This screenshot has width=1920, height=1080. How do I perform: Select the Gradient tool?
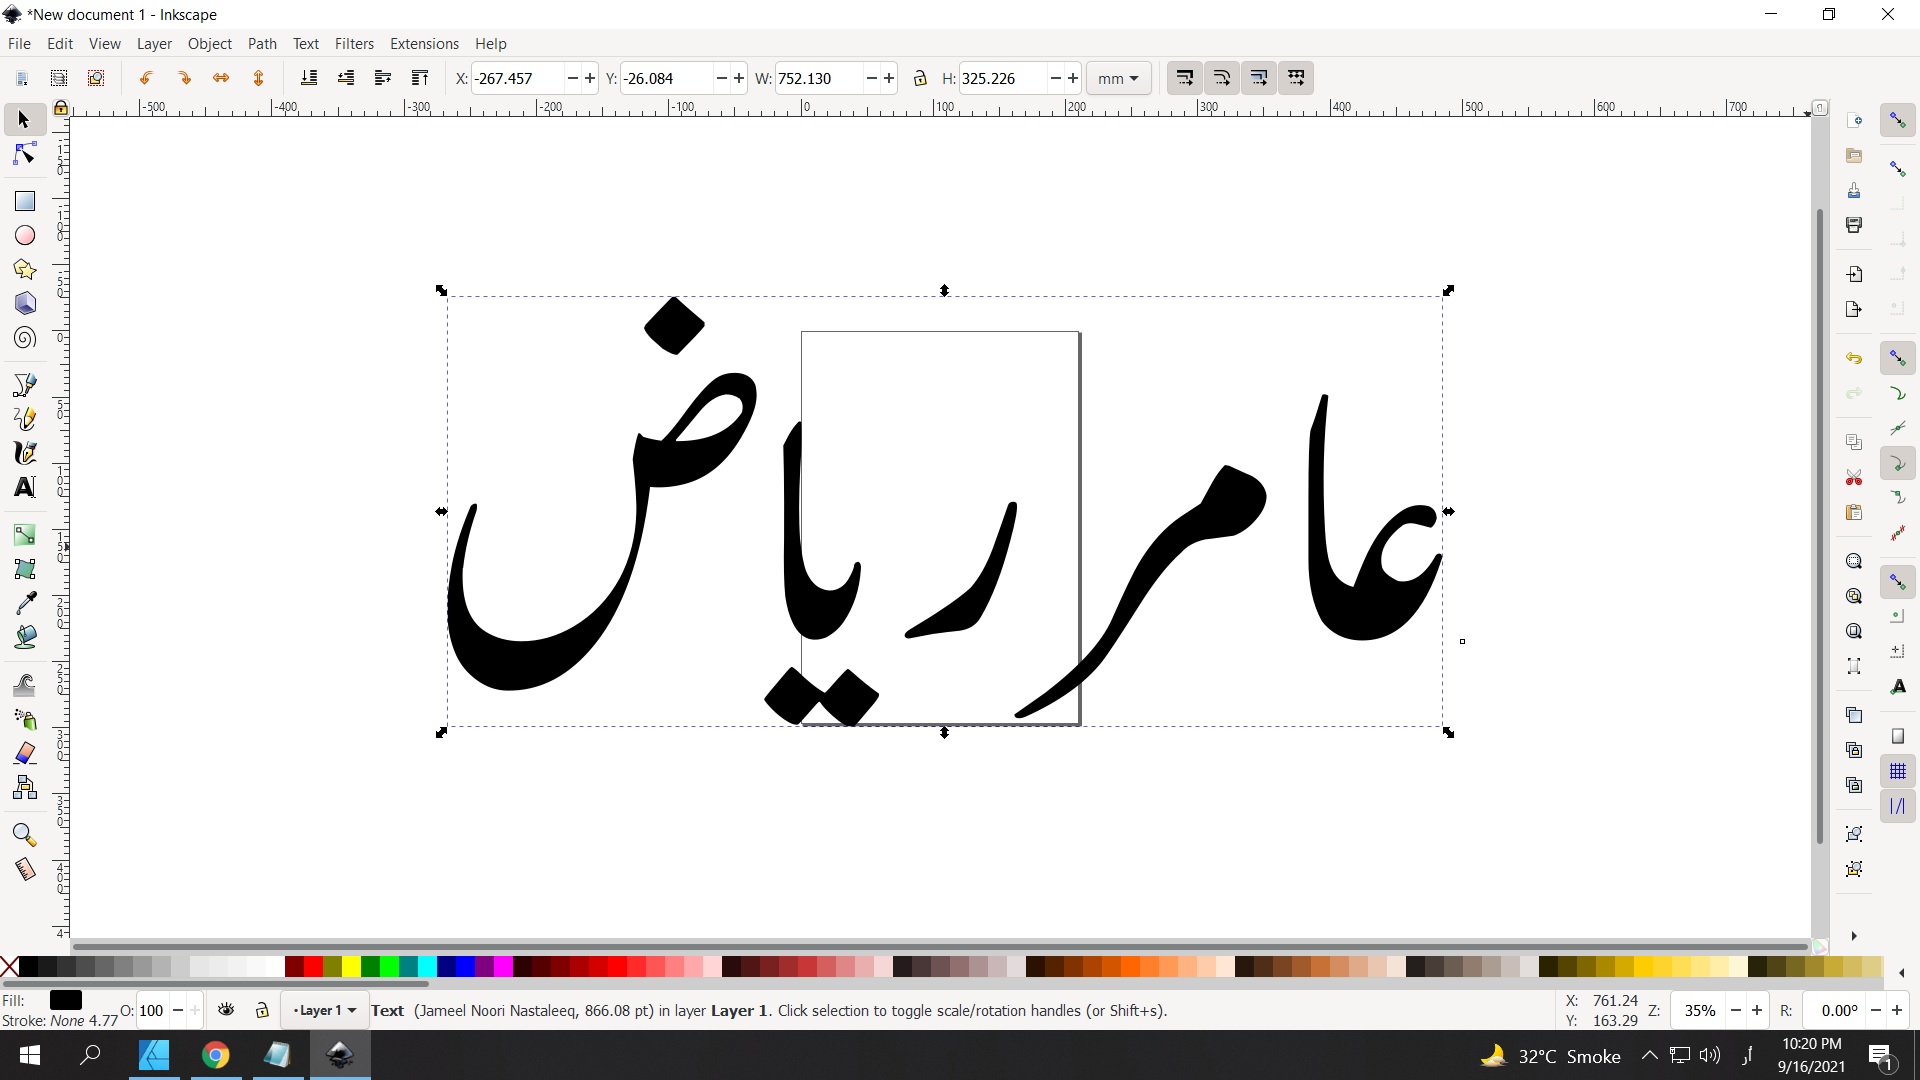point(24,535)
